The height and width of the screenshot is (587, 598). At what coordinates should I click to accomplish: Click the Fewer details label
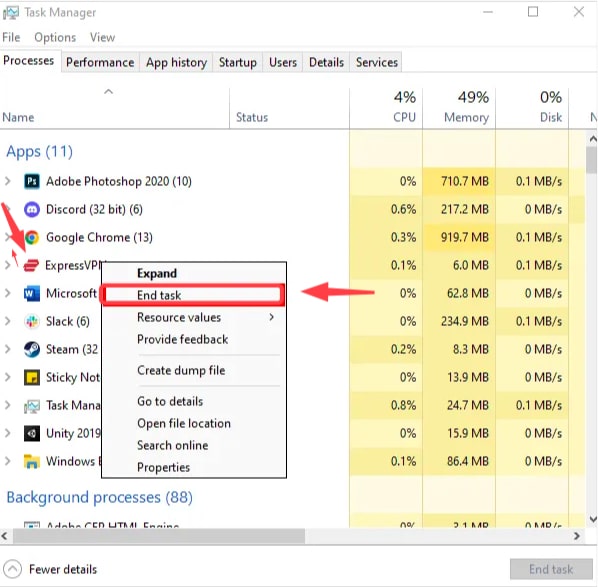tap(63, 569)
